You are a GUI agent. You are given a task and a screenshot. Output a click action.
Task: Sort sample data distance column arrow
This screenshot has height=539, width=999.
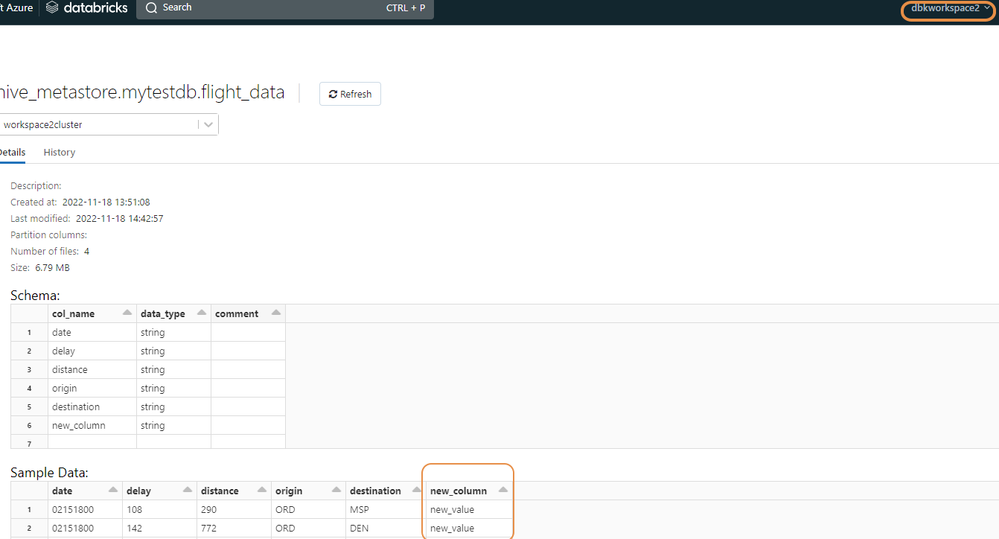(262, 489)
